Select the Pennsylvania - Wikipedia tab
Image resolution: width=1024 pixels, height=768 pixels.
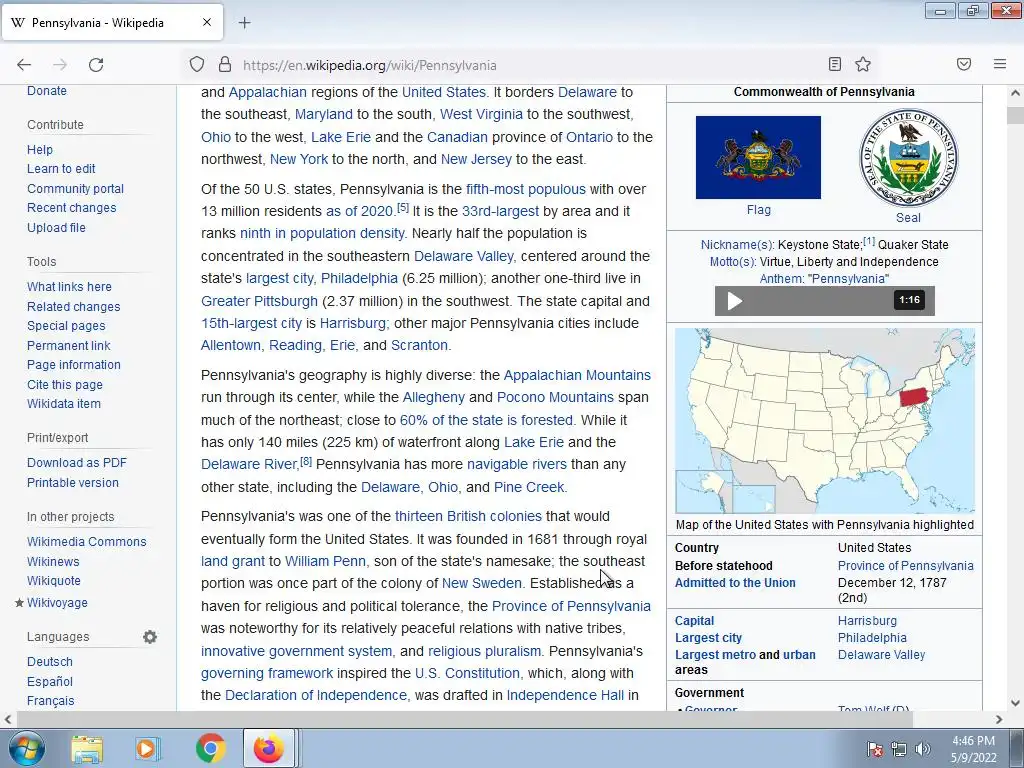coord(112,22)
